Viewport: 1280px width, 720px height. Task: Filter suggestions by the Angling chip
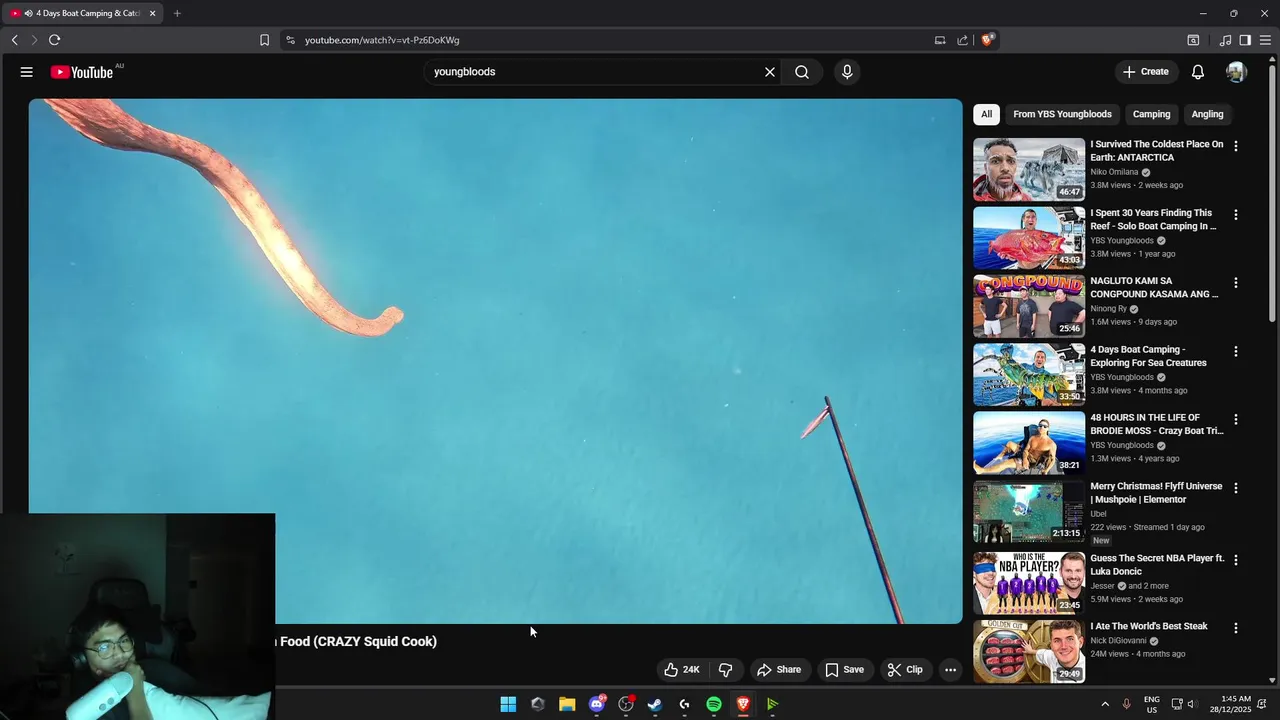1207,114
